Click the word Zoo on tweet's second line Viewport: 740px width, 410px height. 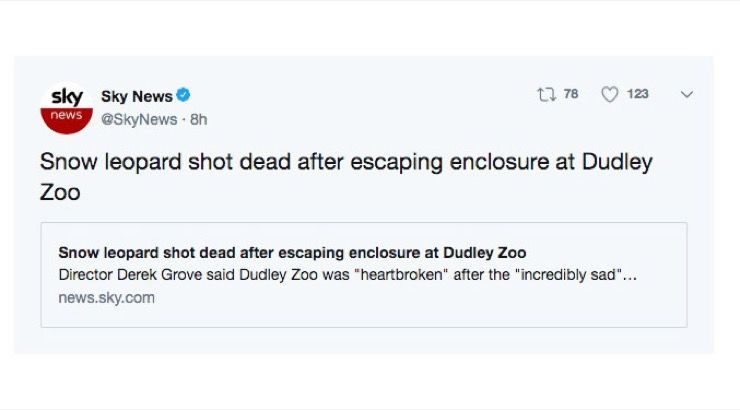[59, 192]
